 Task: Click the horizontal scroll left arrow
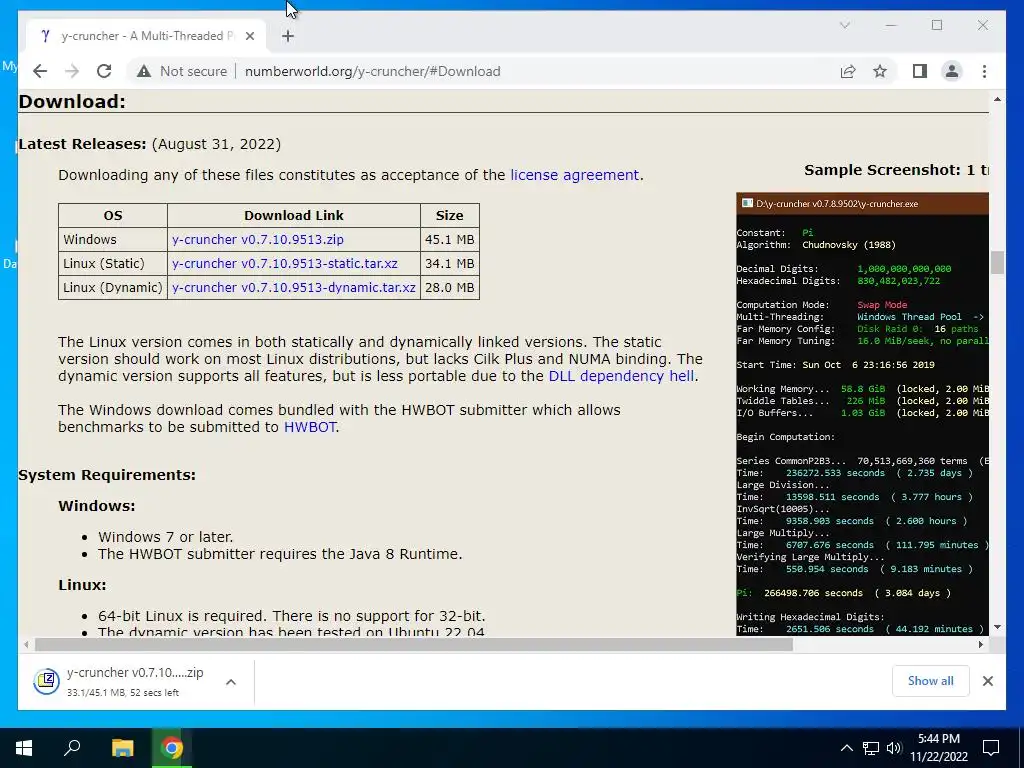point(26,645)
